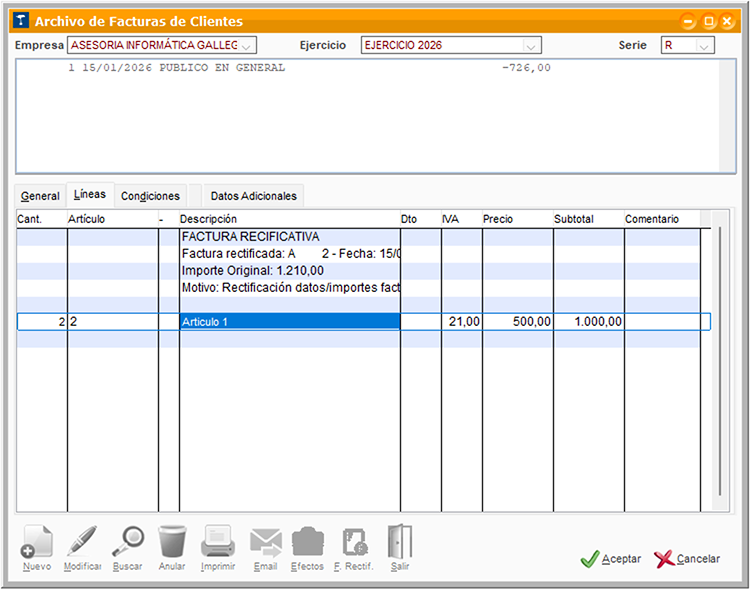Click the Efectos folder icon
The image size is (750, 590).
308,542
